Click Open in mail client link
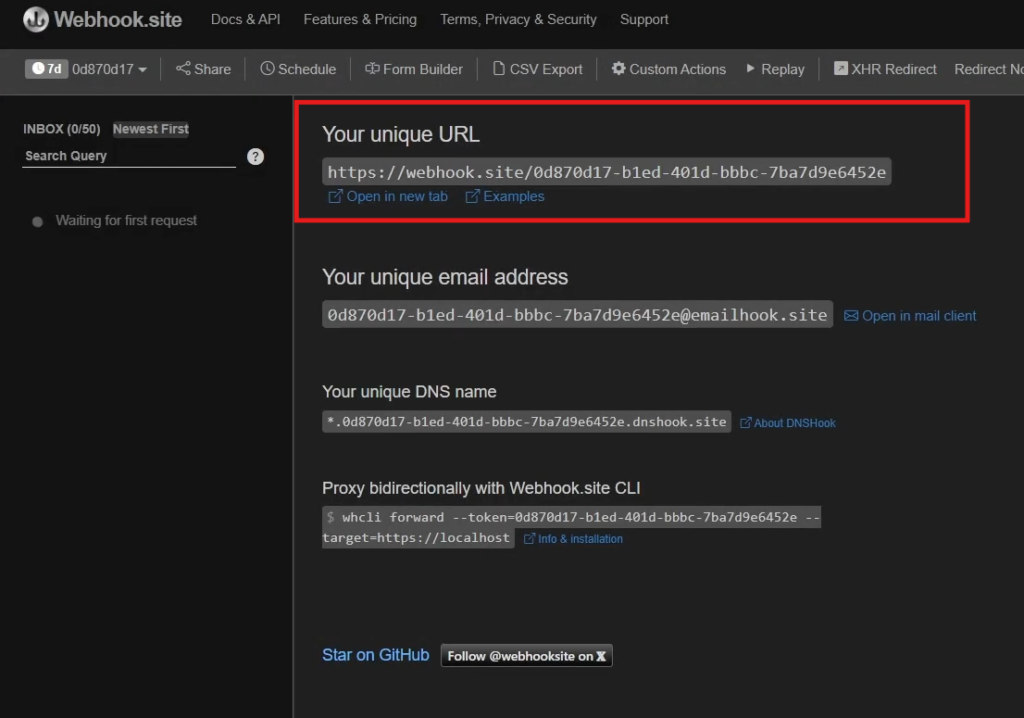Viewport: 1024px width, 718px height. (x=910, y=315)
